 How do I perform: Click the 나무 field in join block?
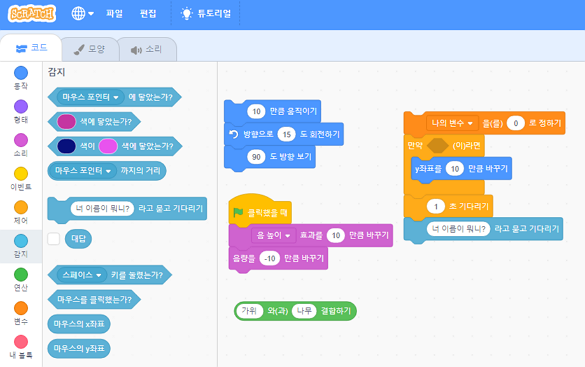click(304, 311)
